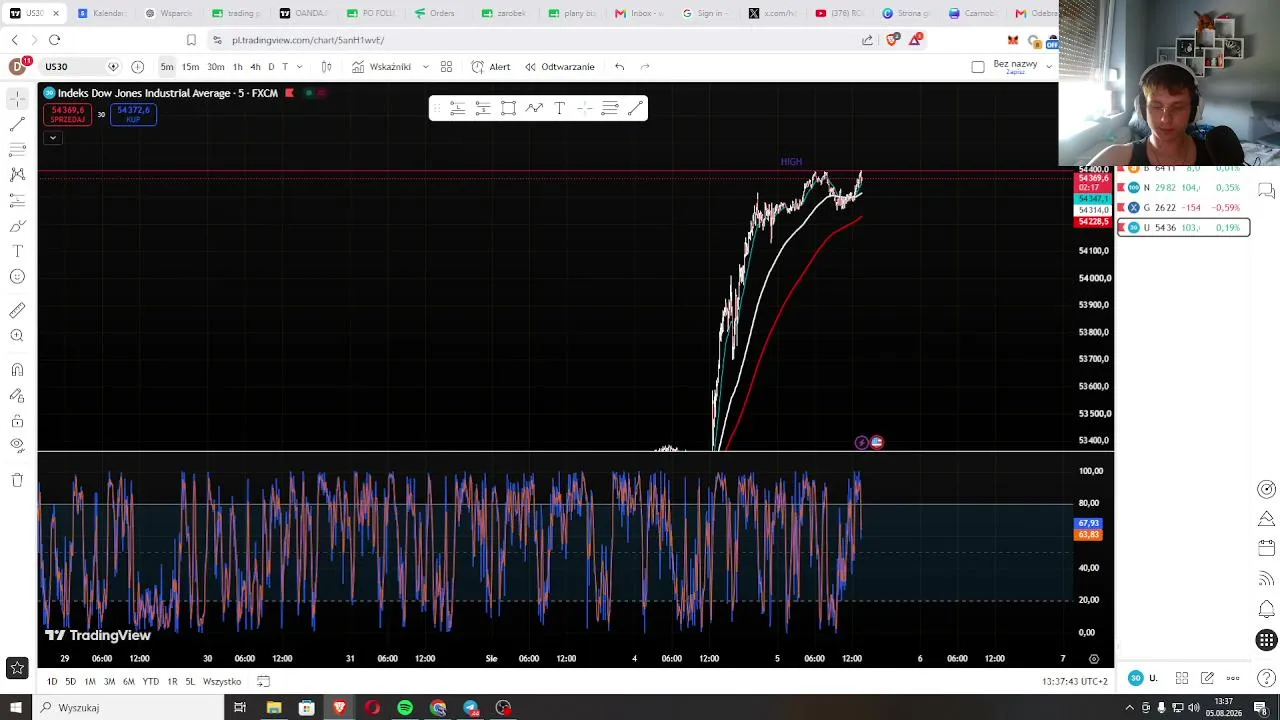This screenshot has width=1280, height=720.
Task: Click the trash remove objects icon
Action: point(17,480)
